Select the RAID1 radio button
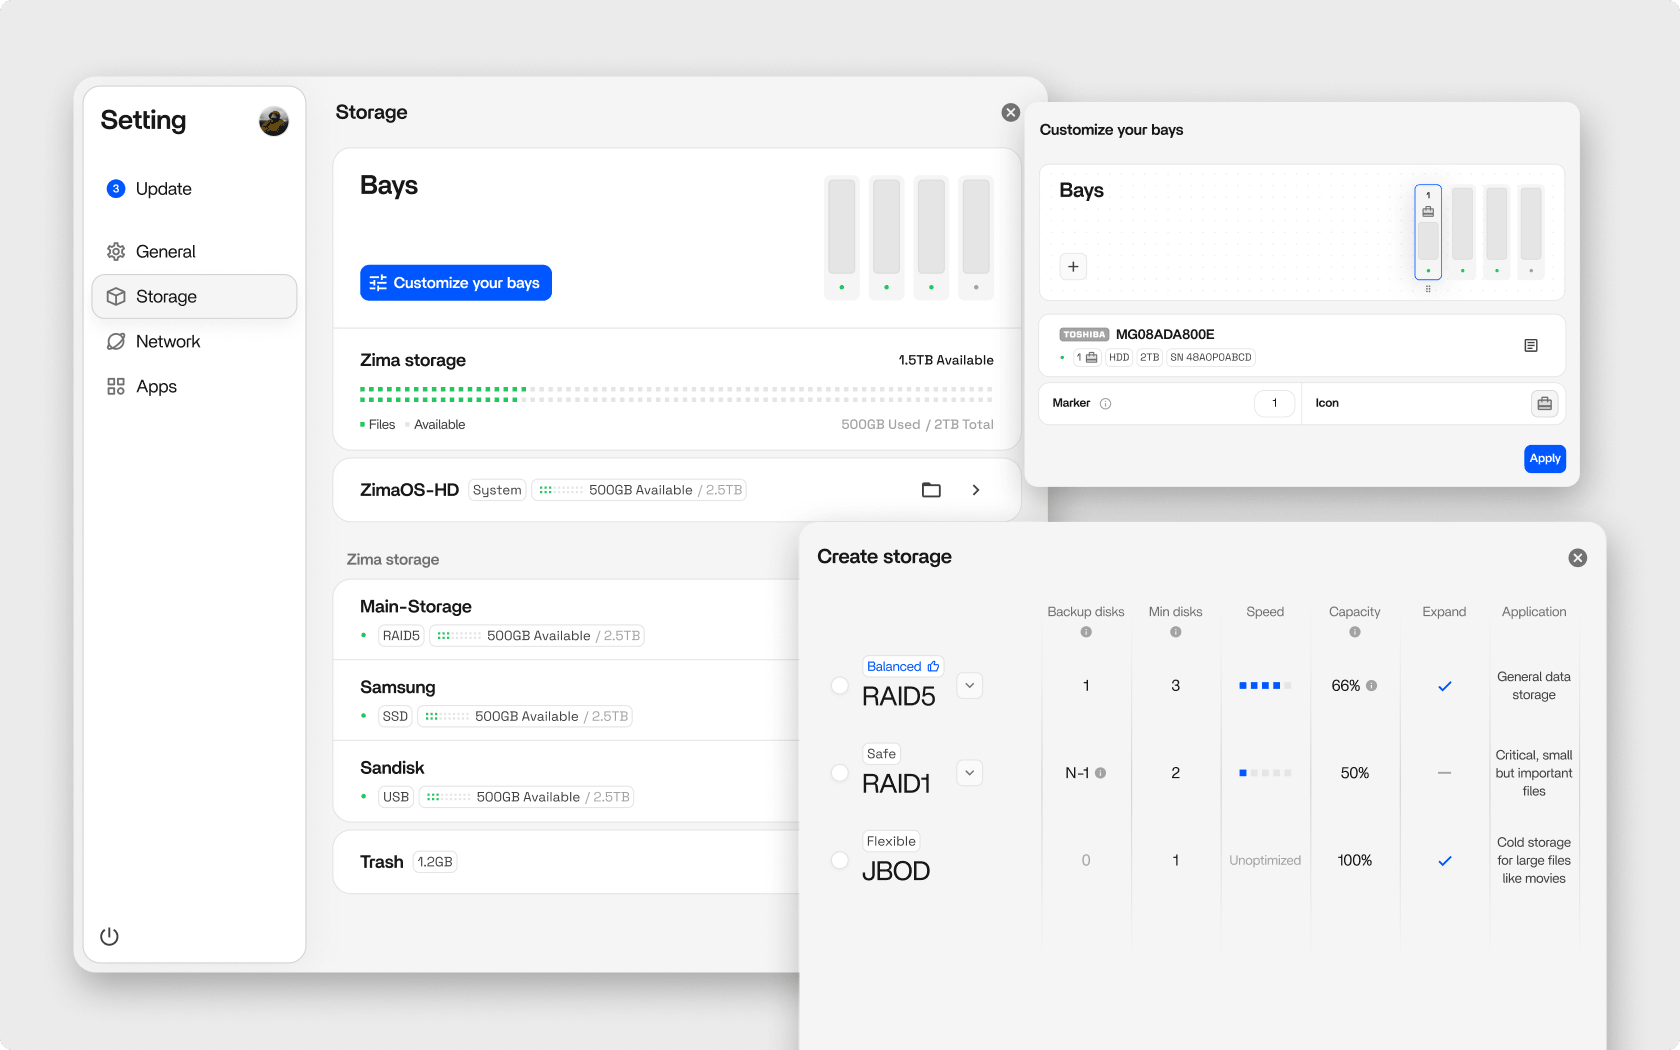1680x1050 pixels. pos(840,773)
